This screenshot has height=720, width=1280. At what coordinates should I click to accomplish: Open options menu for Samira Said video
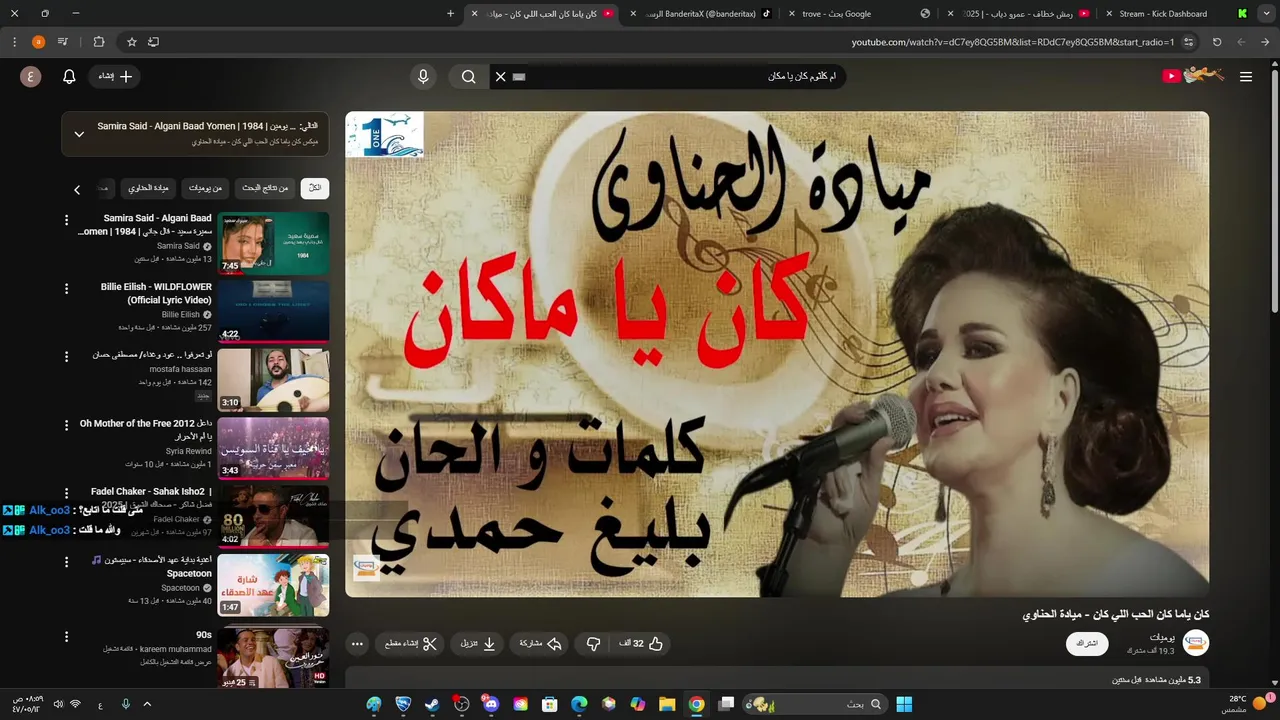click(67, 220)
